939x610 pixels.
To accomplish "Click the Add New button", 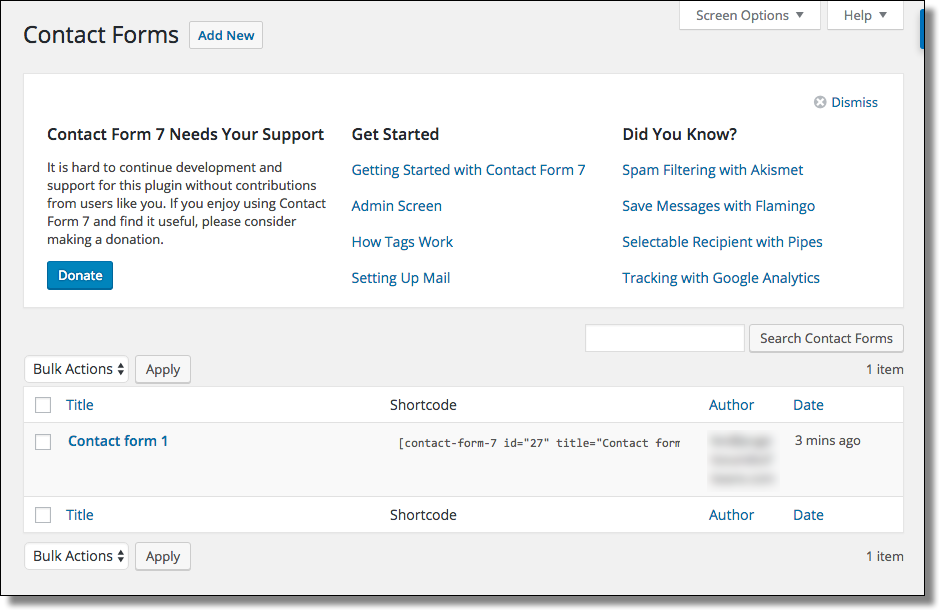I will click(x=225, y=34).
